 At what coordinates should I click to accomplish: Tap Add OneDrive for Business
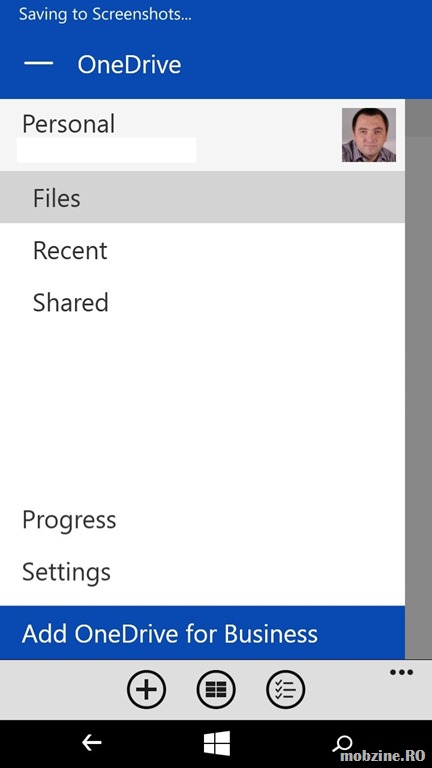click(202, 633)
